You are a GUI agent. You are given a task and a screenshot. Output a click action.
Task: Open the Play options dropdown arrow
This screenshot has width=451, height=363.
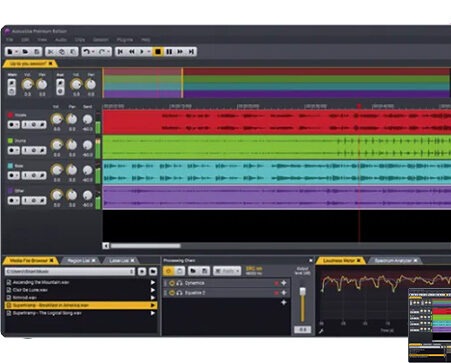[149, 52]
